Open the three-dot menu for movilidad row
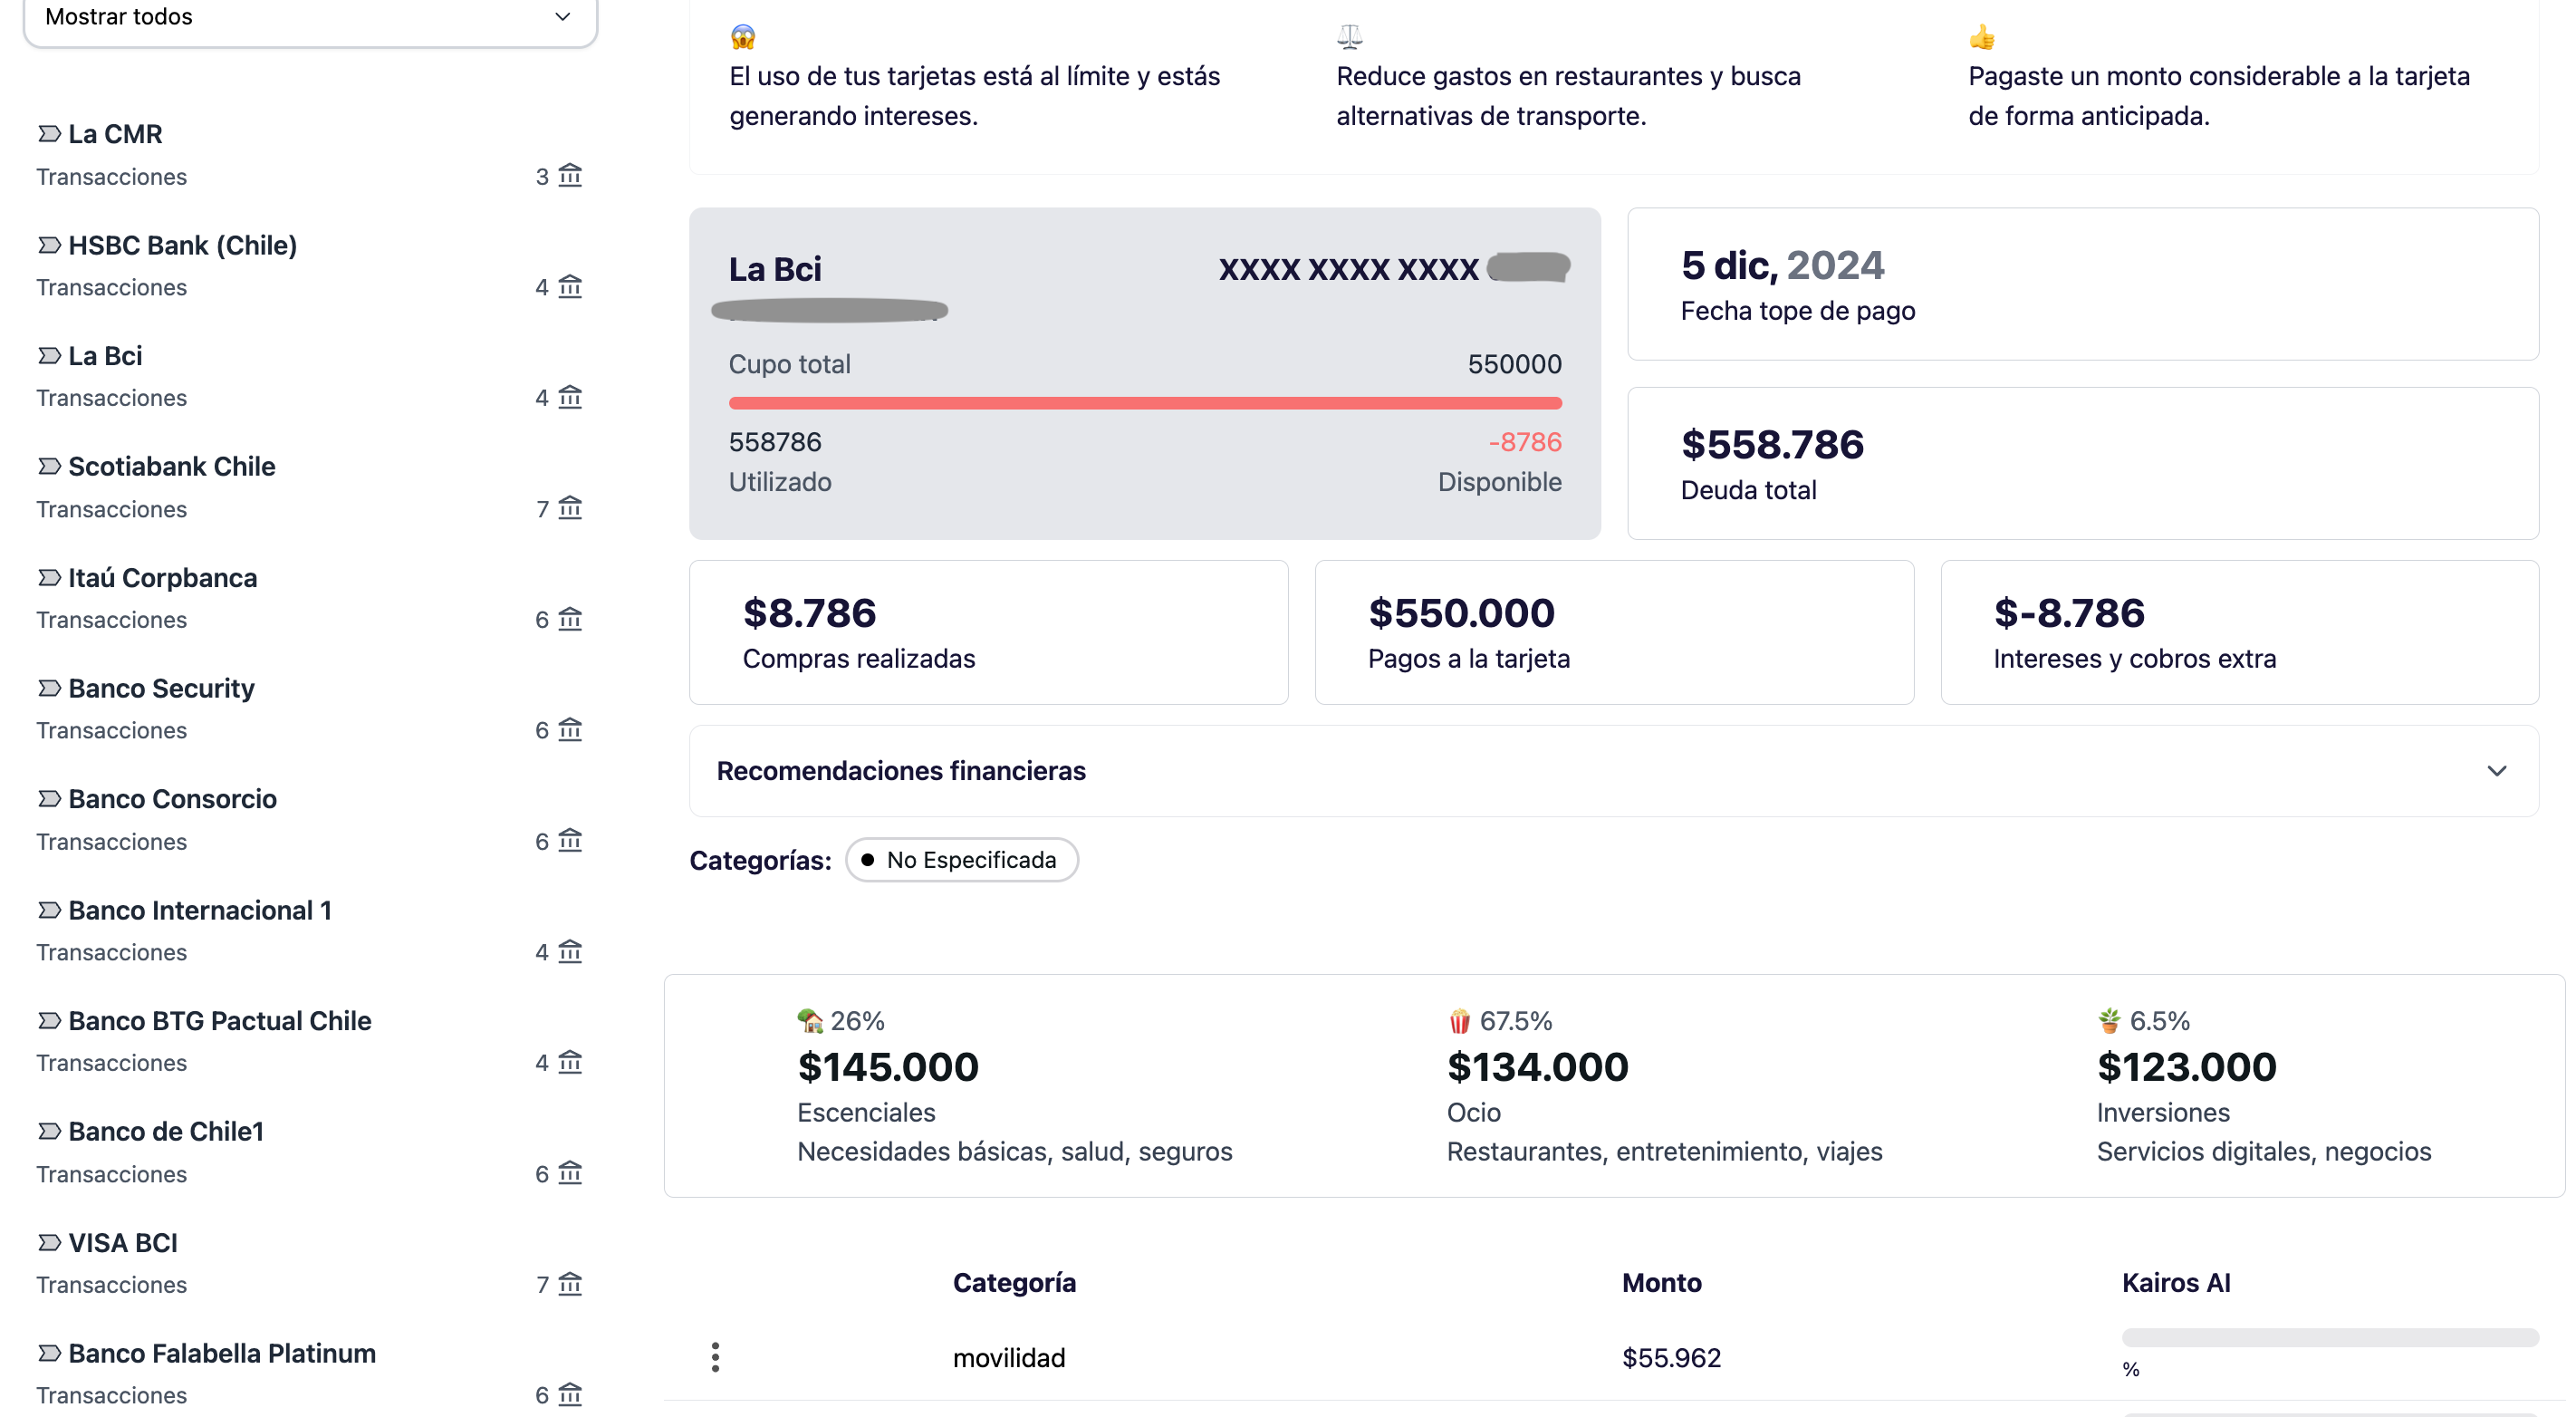 pyautogui.click(x=715, y=1357)
